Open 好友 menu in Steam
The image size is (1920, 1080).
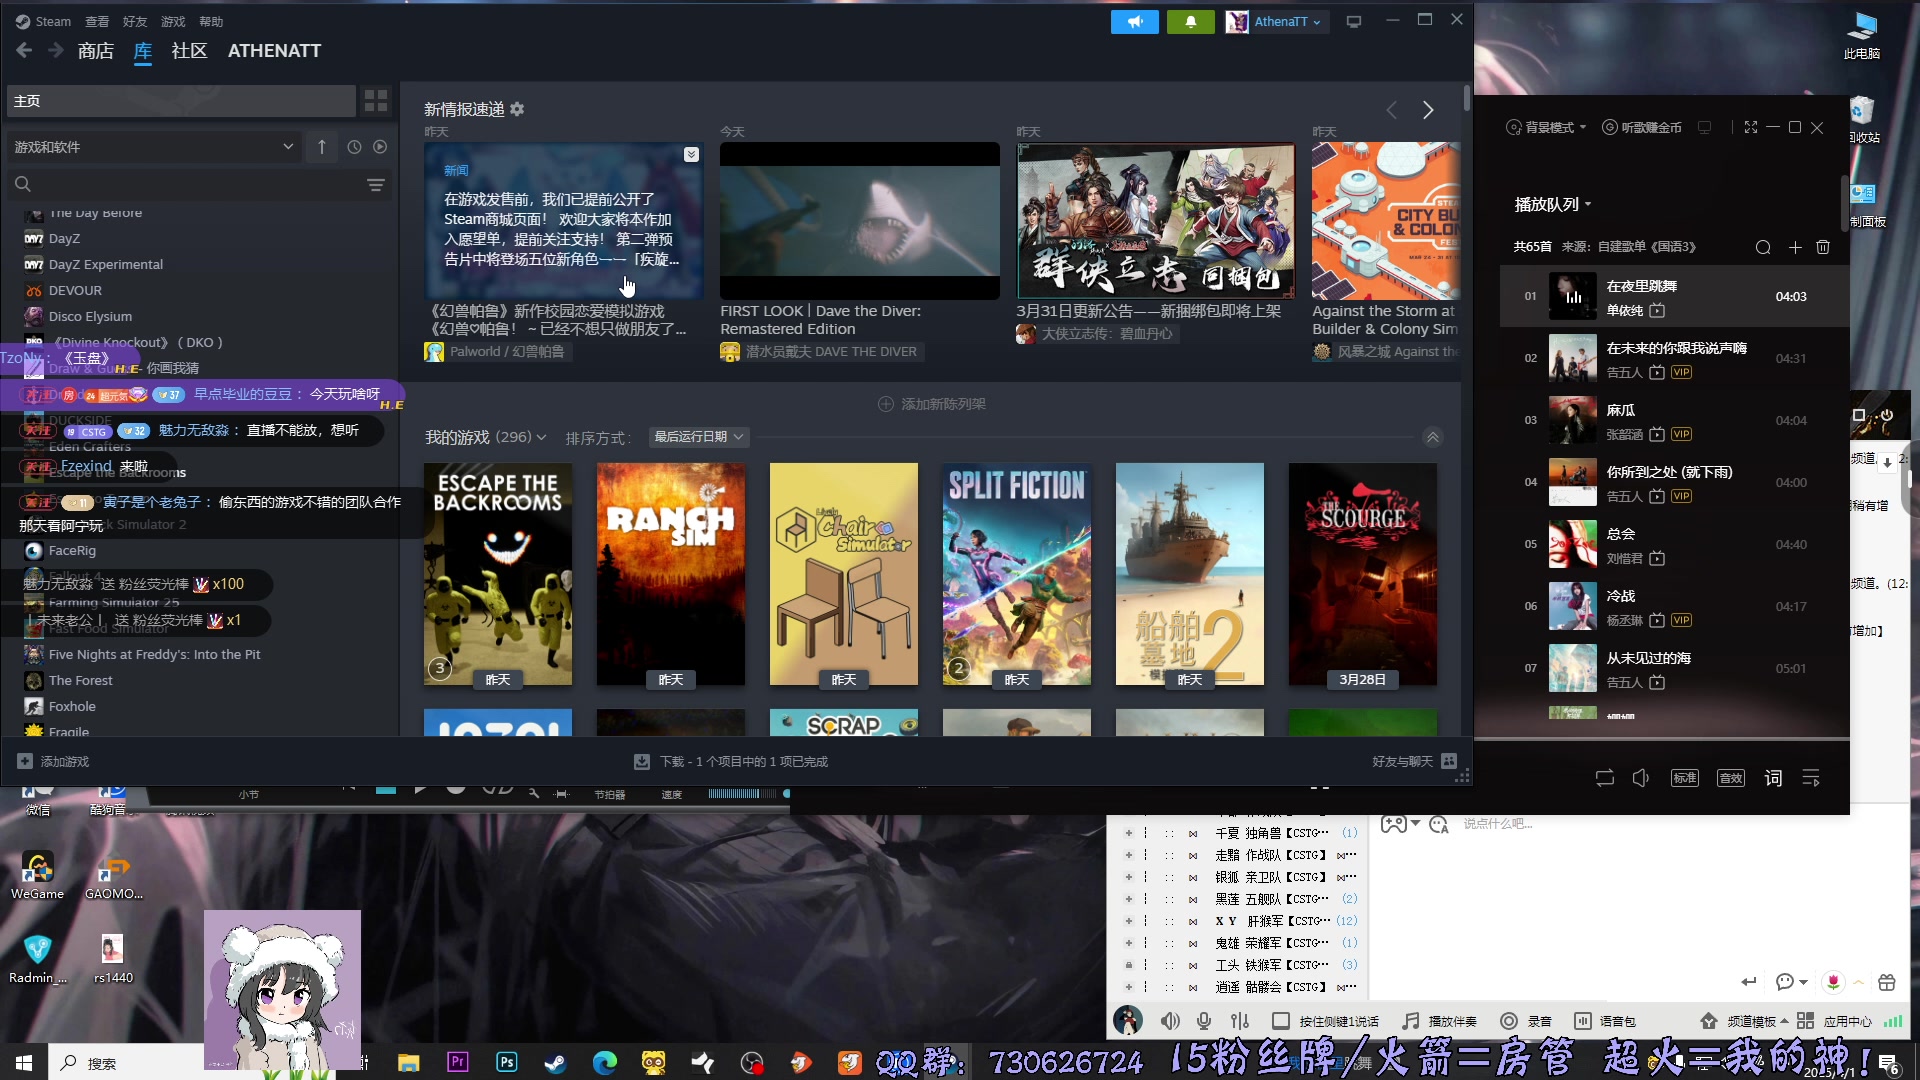coord(135,21)
